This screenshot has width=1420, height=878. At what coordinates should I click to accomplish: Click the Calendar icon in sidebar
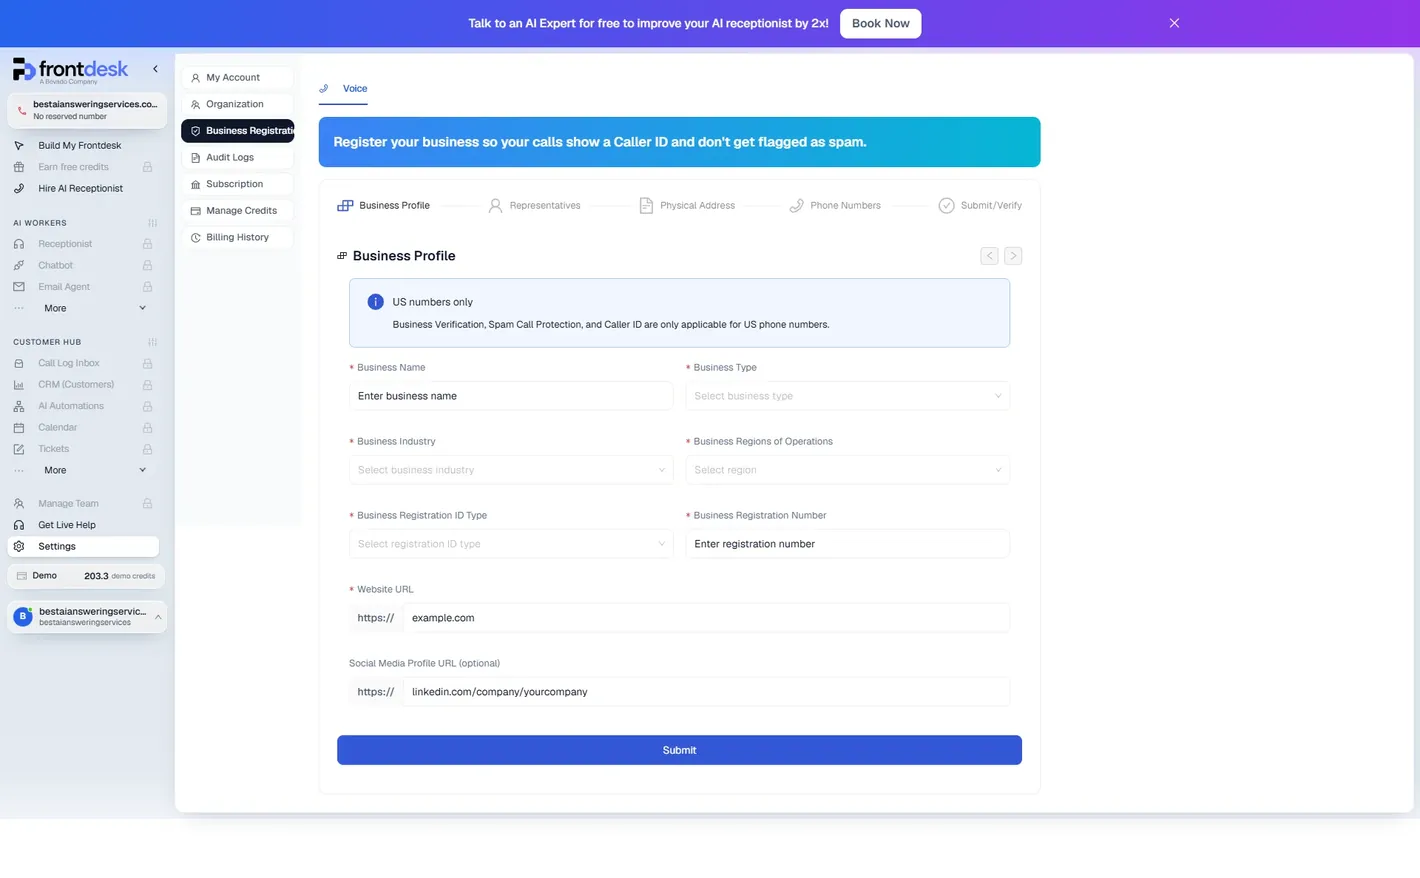[19, 428]
